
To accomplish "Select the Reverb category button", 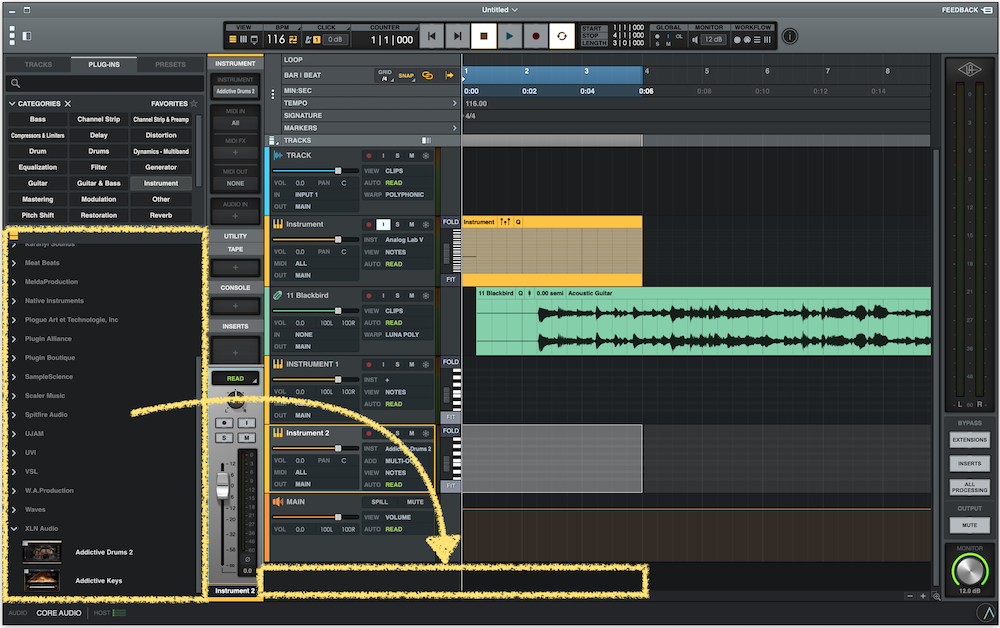I will 161,215.
